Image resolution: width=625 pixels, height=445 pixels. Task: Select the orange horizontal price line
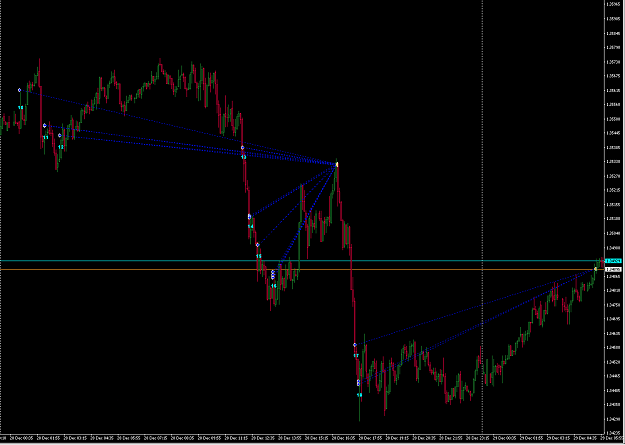(x=302, y=270)
